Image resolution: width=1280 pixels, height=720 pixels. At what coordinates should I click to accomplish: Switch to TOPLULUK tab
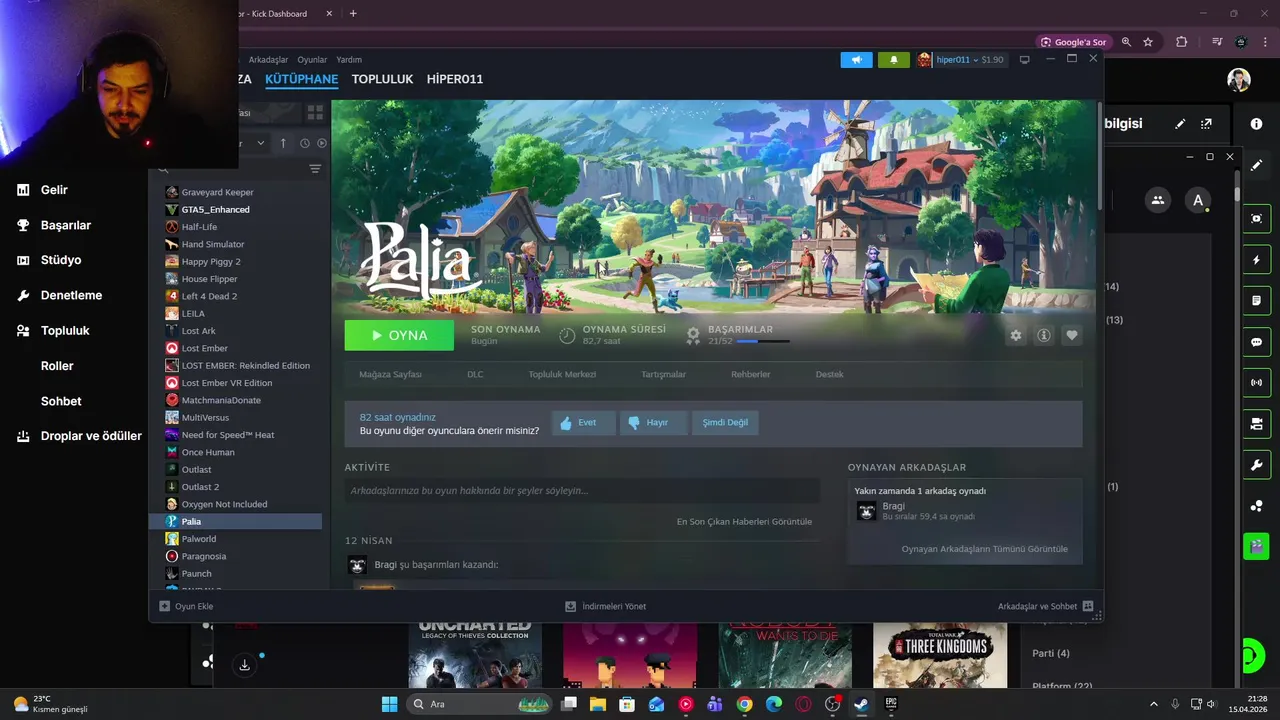tap(382, 79)
